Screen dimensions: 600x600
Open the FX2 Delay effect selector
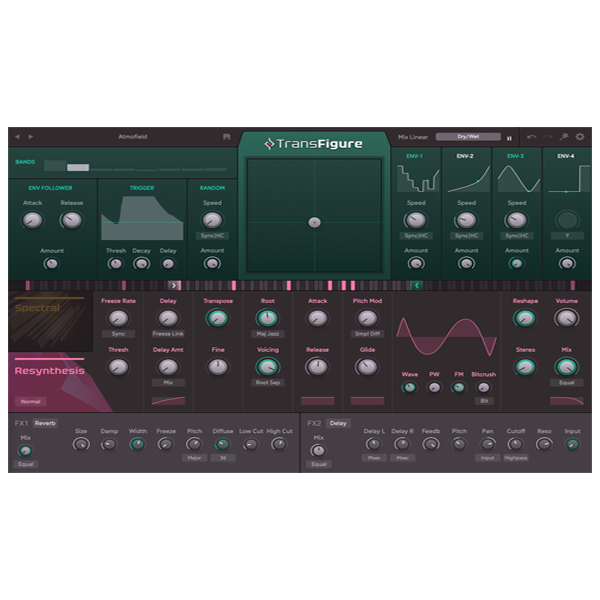pyautogui.click(x=338, y=423)
